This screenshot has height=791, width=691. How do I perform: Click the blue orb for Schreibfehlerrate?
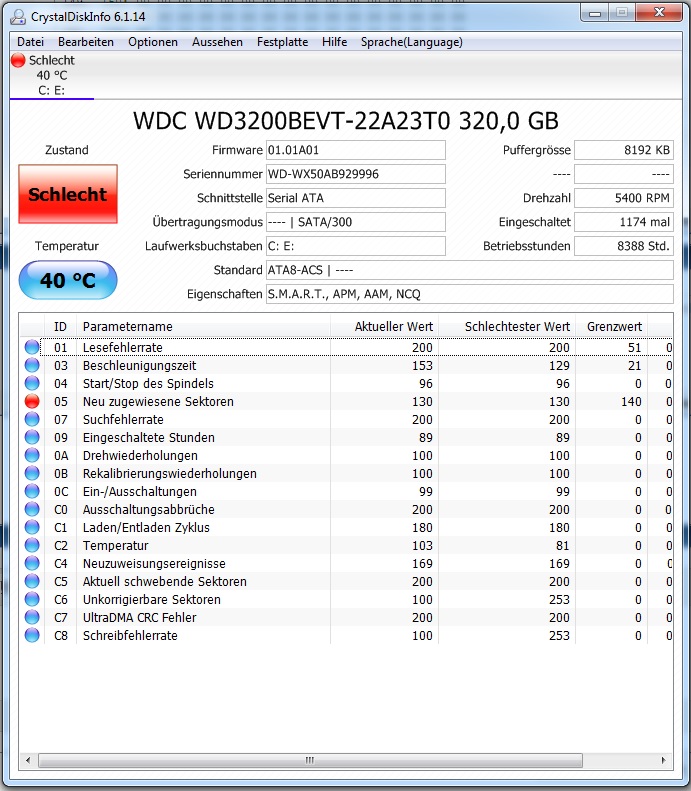32,635
